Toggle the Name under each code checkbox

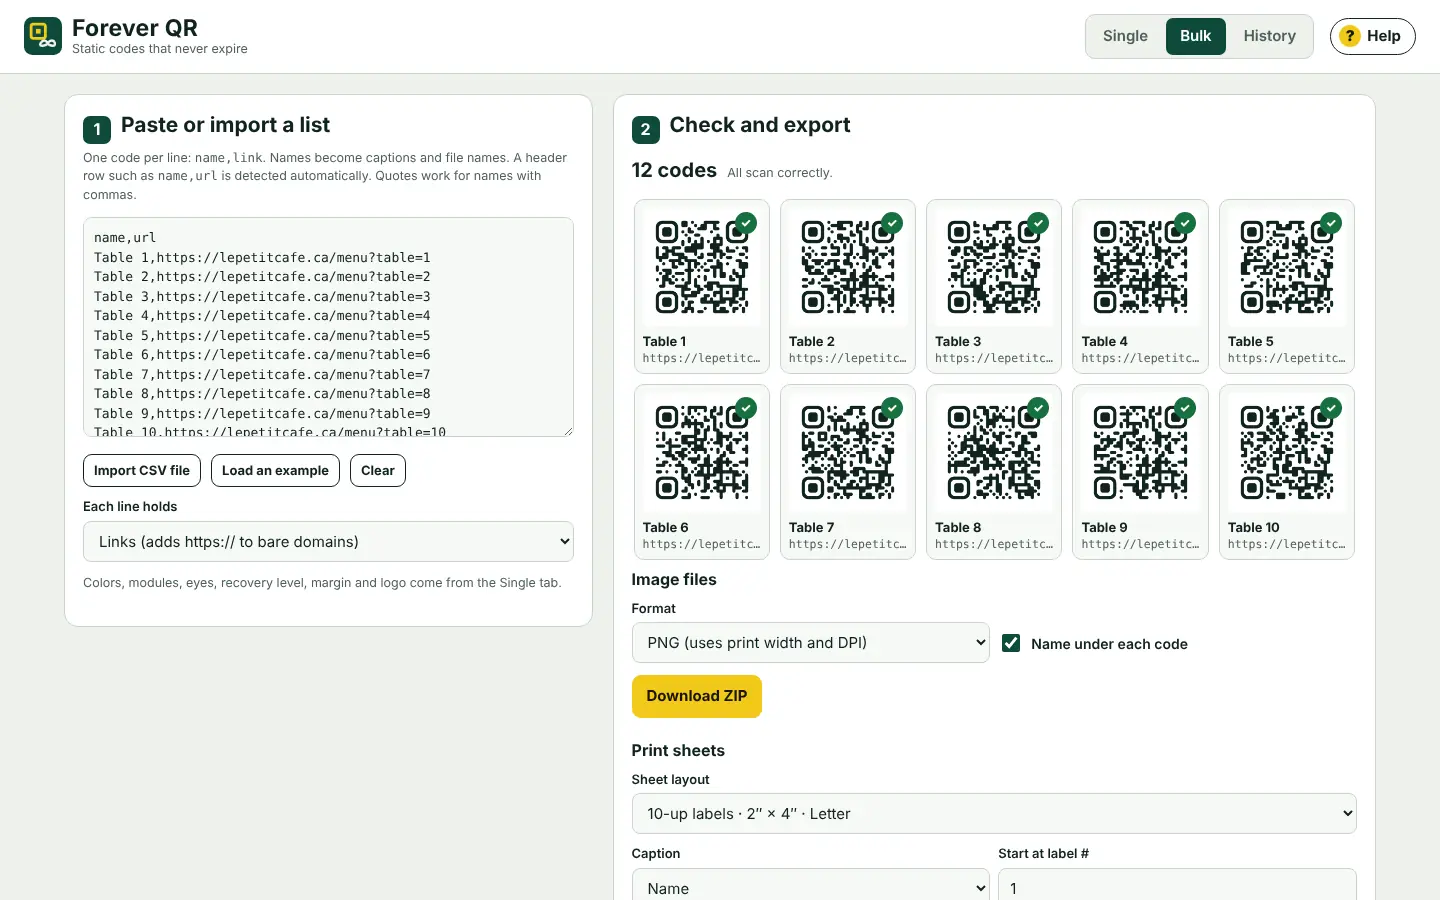1011,643
